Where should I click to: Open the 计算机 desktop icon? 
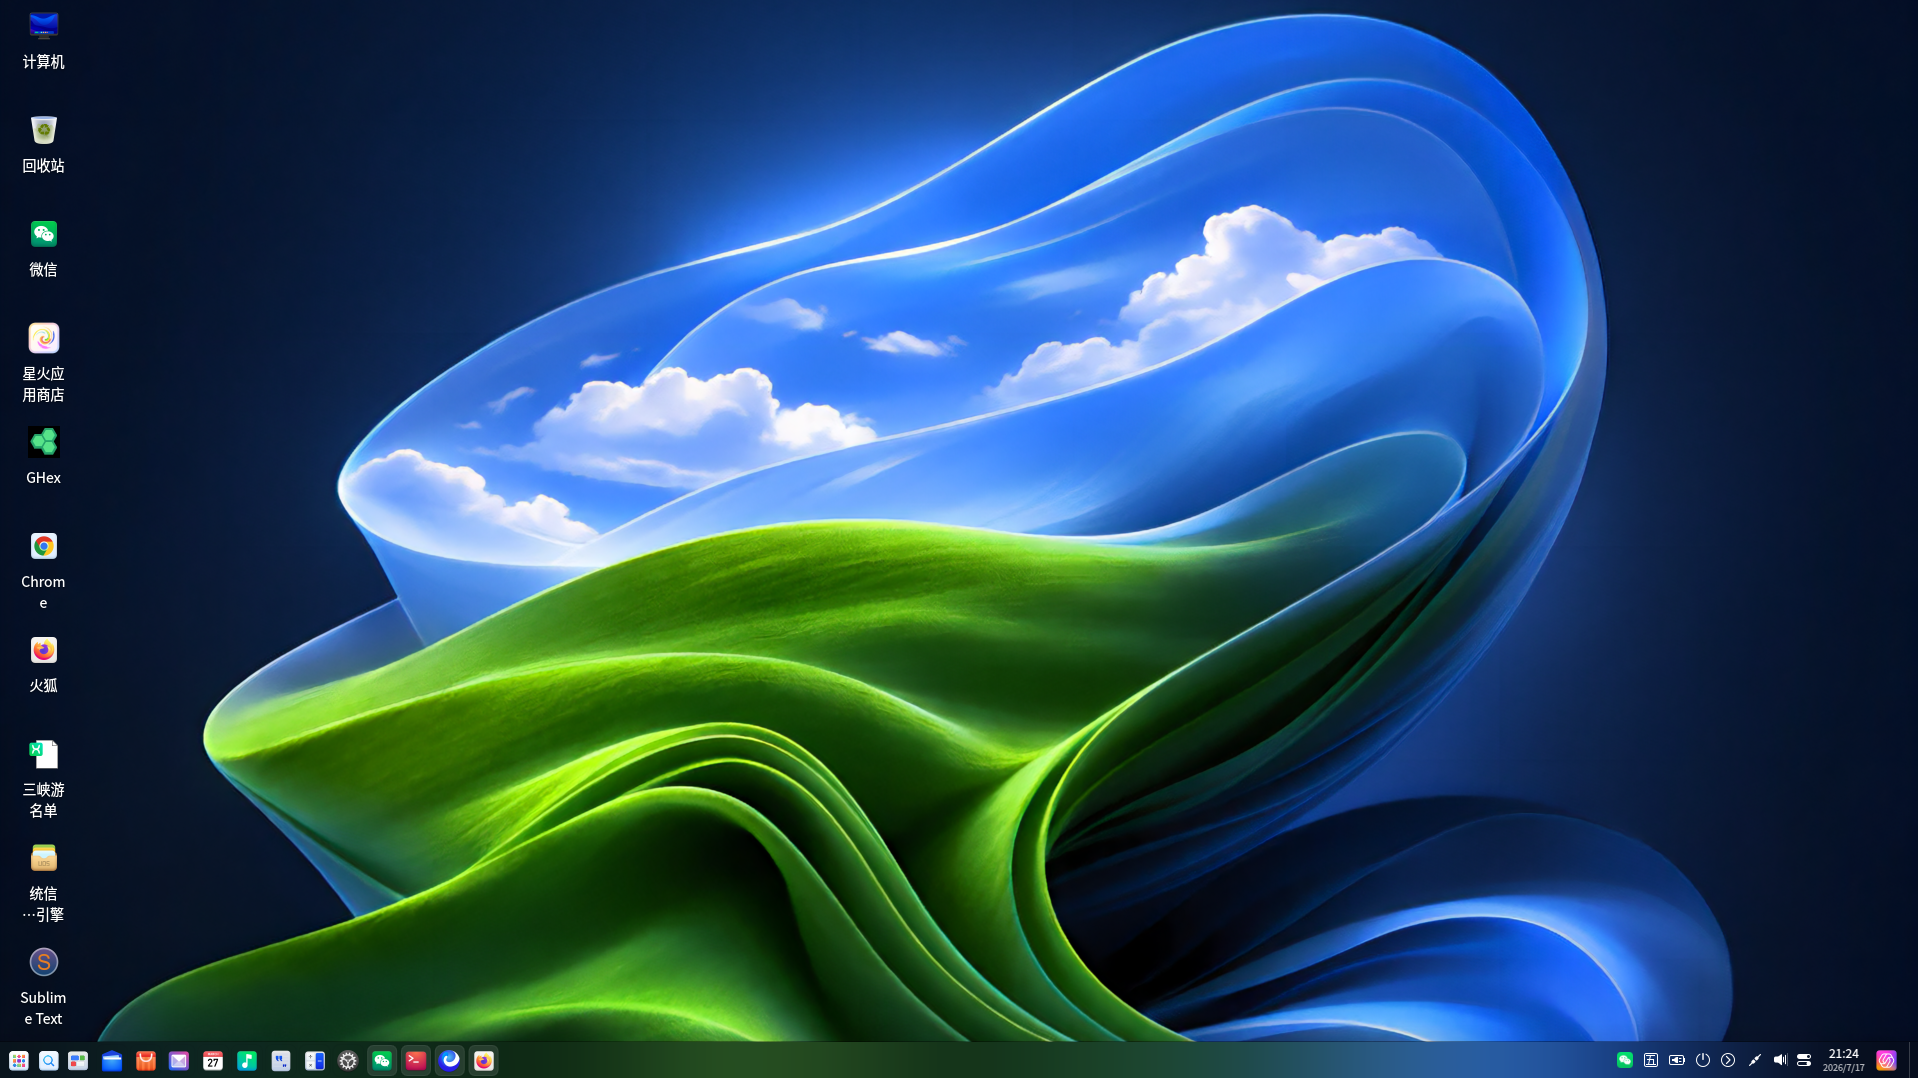[x=43, y=40]
